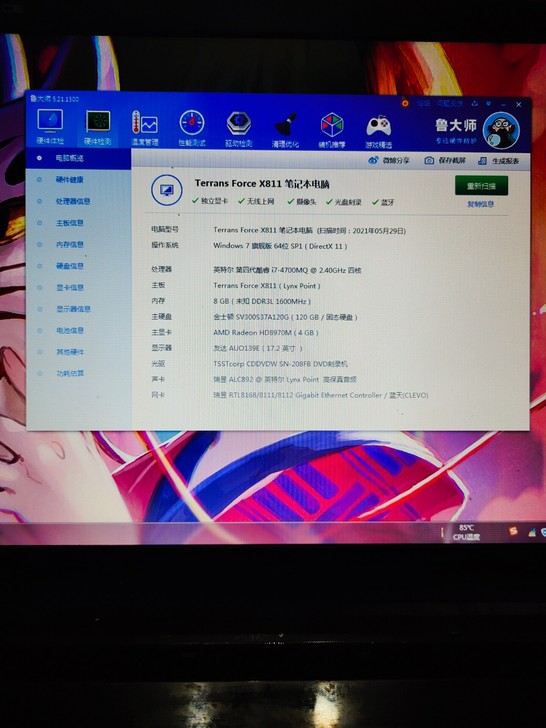546x728 pixels.
Task: Click the green 重新扫描 rescan button
Action: click(x=481, y=186)
